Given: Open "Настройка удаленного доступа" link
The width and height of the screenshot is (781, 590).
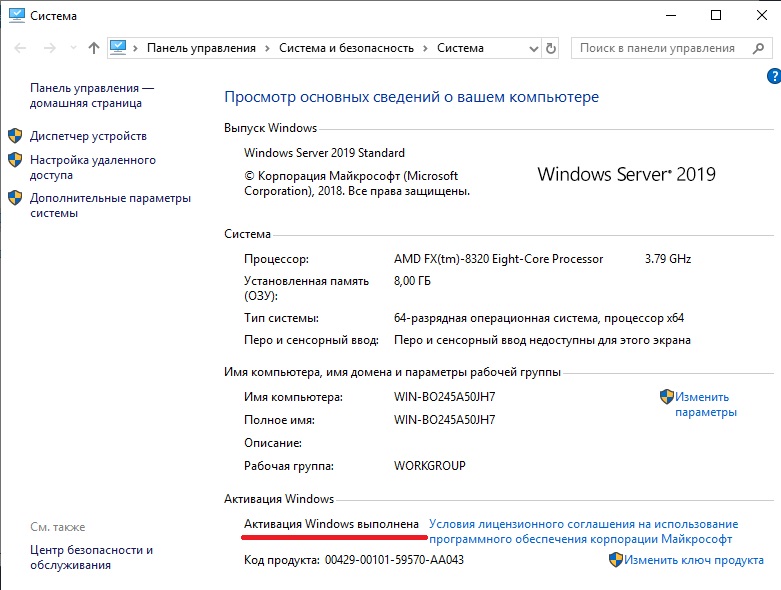Looking at the screenshot, I should [92, 167].
